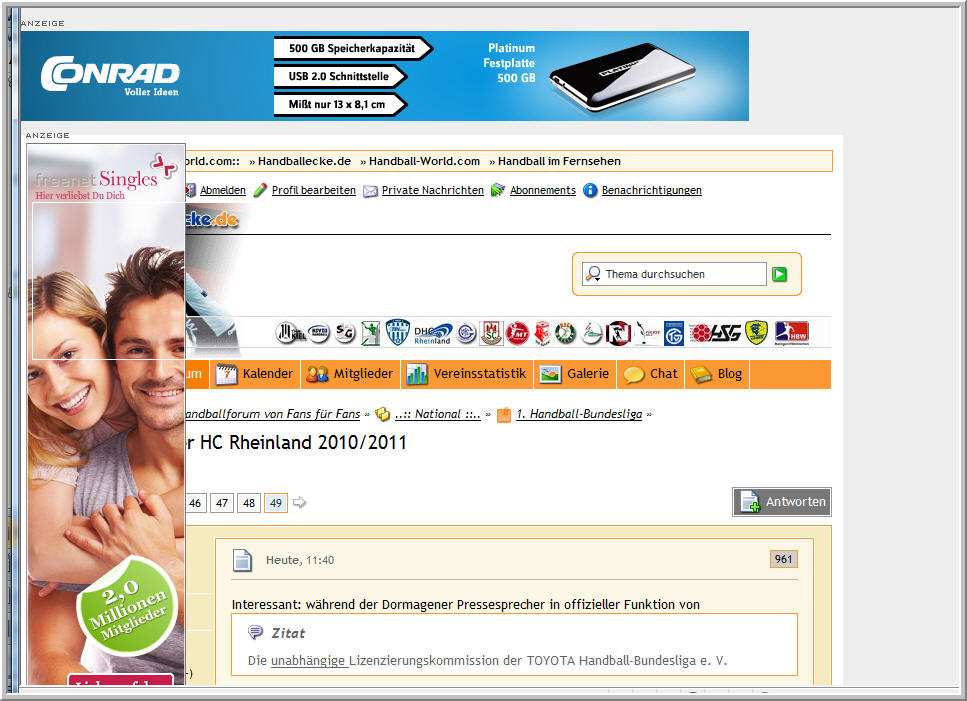Click the next page arrow after 49
967x701 pixels.
tap(299, 503)
